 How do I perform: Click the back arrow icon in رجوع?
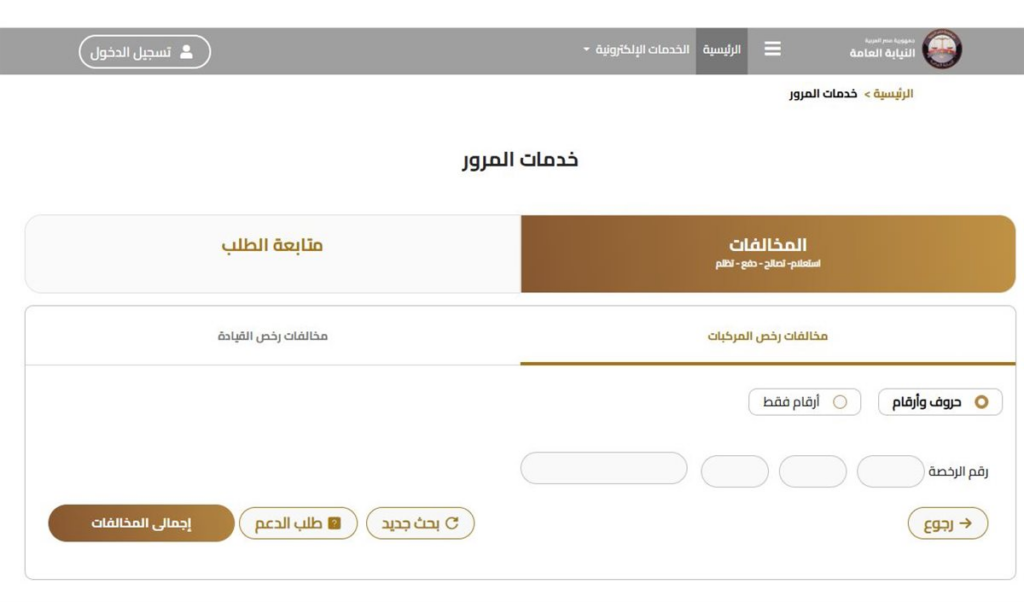pyautogui.click(x=965, y=523)
